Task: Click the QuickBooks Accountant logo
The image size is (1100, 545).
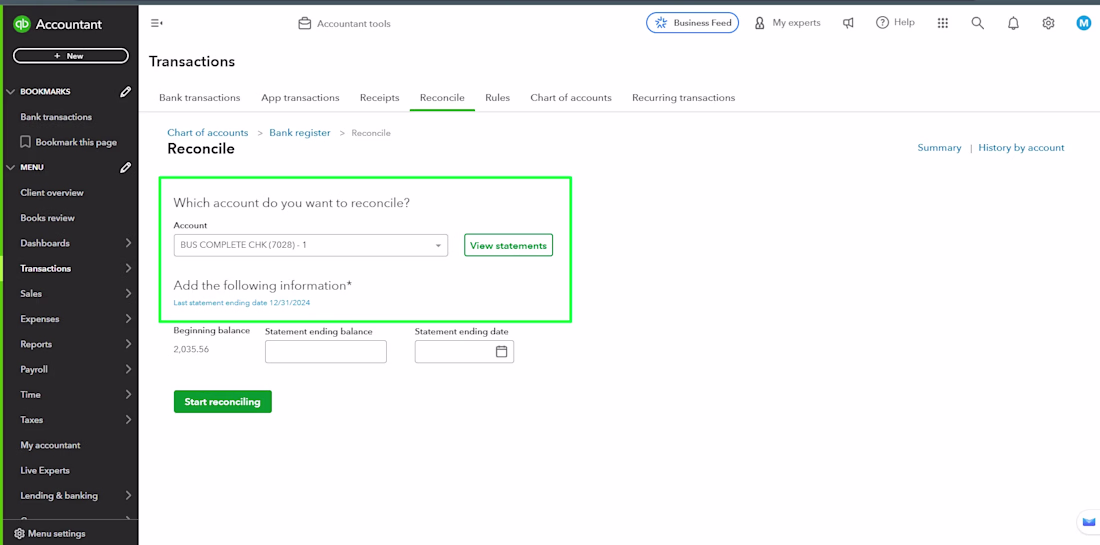Action: coord(58,25)
